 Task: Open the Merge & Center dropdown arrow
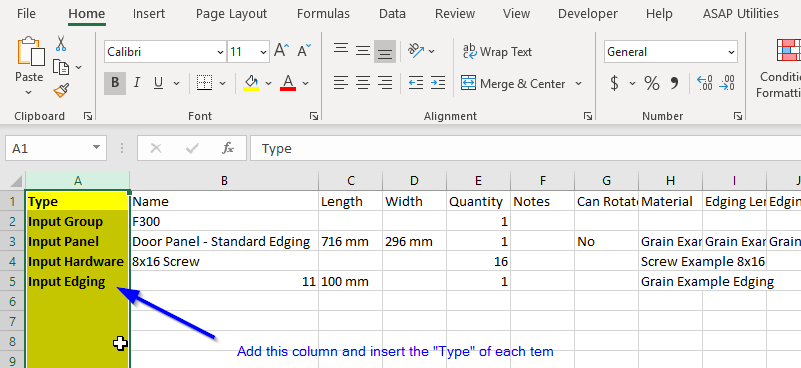pos(578,83)
